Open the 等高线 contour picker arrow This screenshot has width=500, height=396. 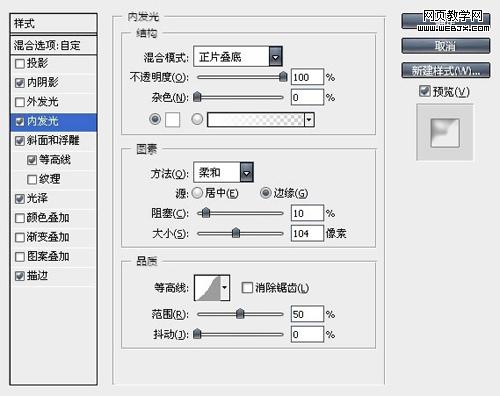(x=225, y=287)
